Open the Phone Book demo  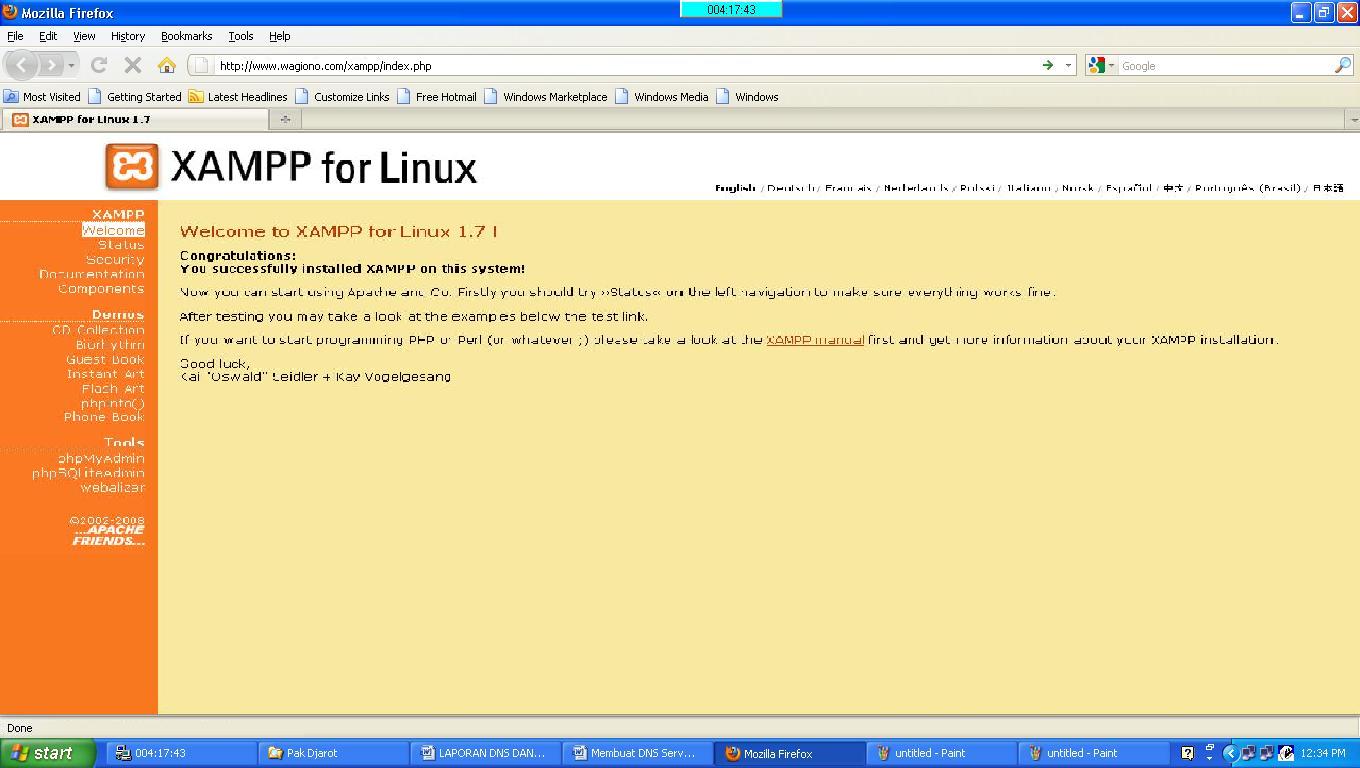[x=104, y=417]
